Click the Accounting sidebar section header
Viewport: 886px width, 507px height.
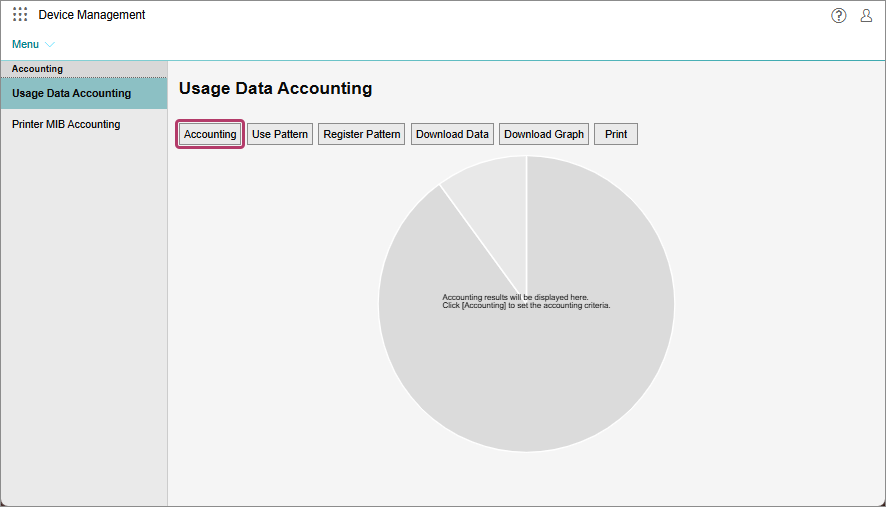pyautogui.click(x=37, y=69)
